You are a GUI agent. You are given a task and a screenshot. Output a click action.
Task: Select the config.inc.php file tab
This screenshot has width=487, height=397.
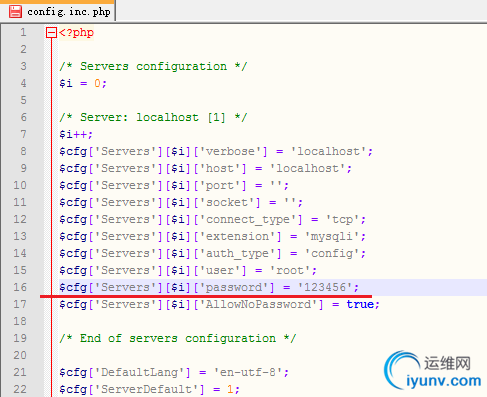click(57, 11)
